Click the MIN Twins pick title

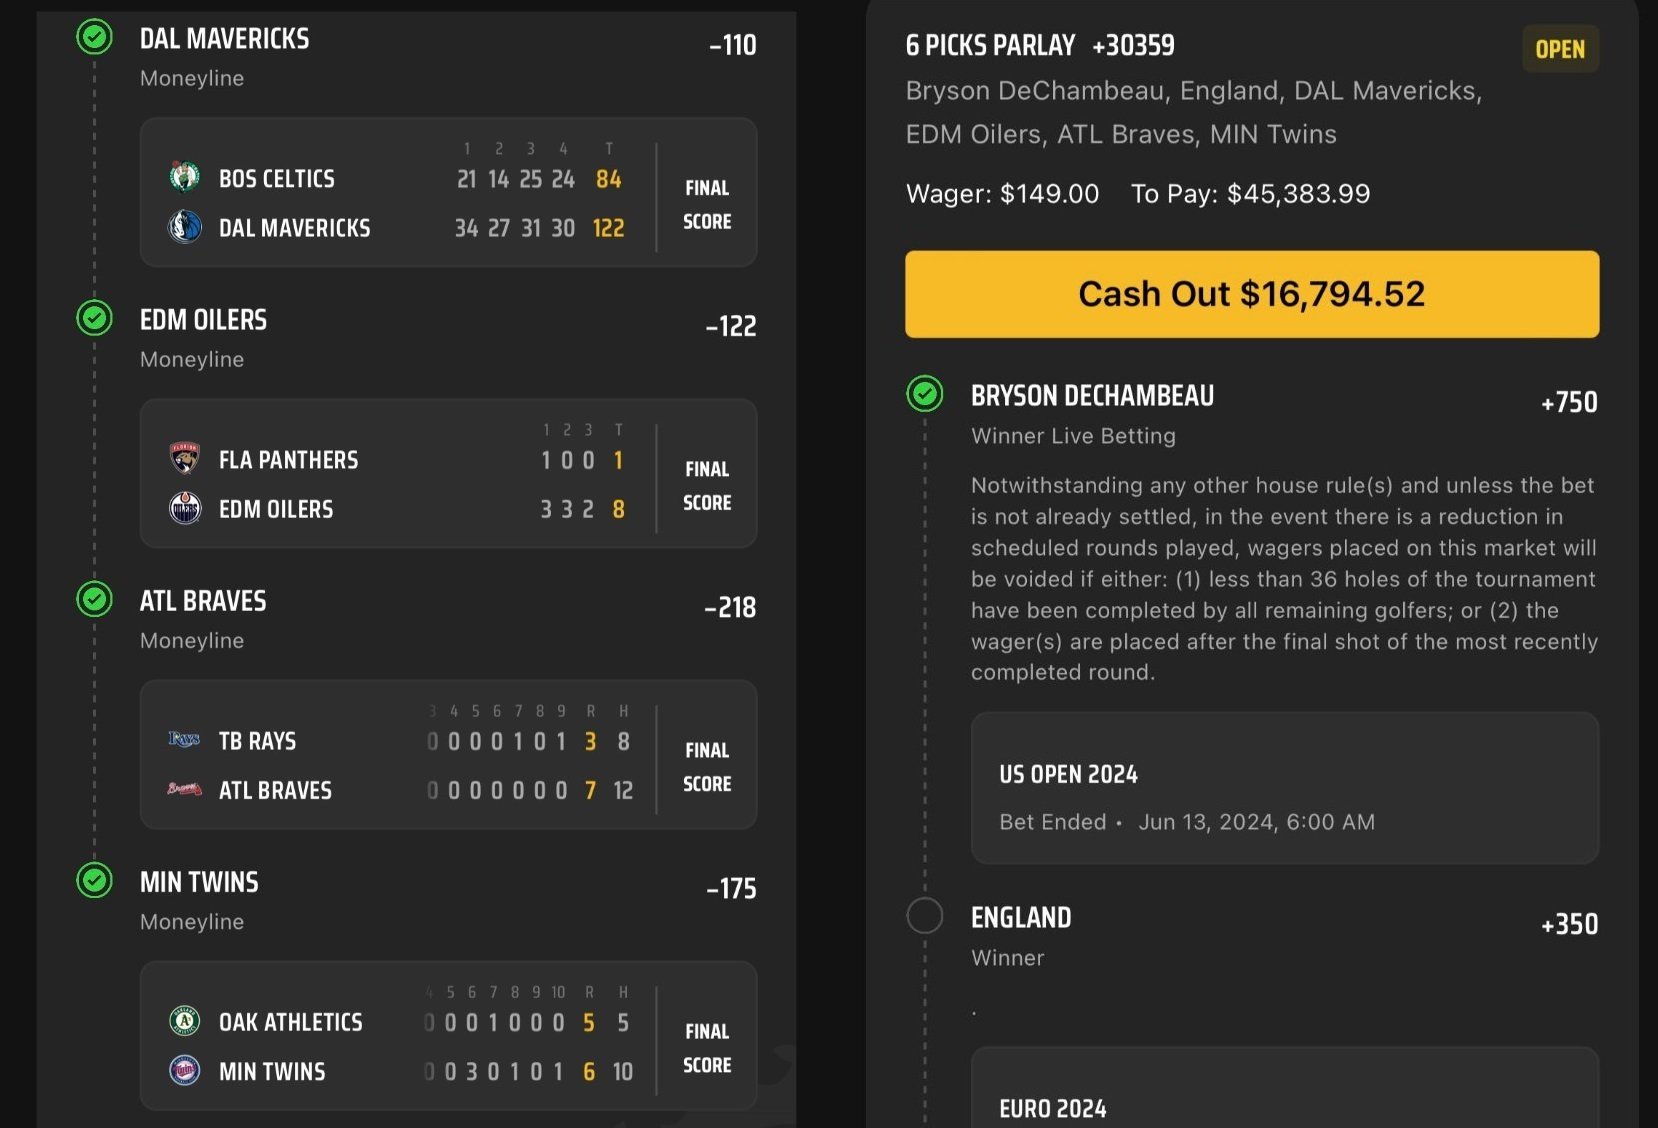199,882
